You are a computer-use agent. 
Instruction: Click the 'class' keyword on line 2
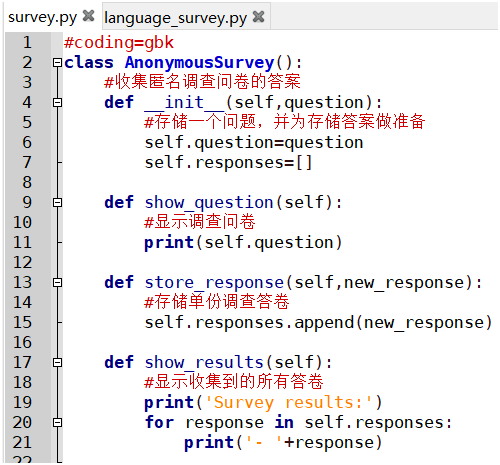coord(89,63)
